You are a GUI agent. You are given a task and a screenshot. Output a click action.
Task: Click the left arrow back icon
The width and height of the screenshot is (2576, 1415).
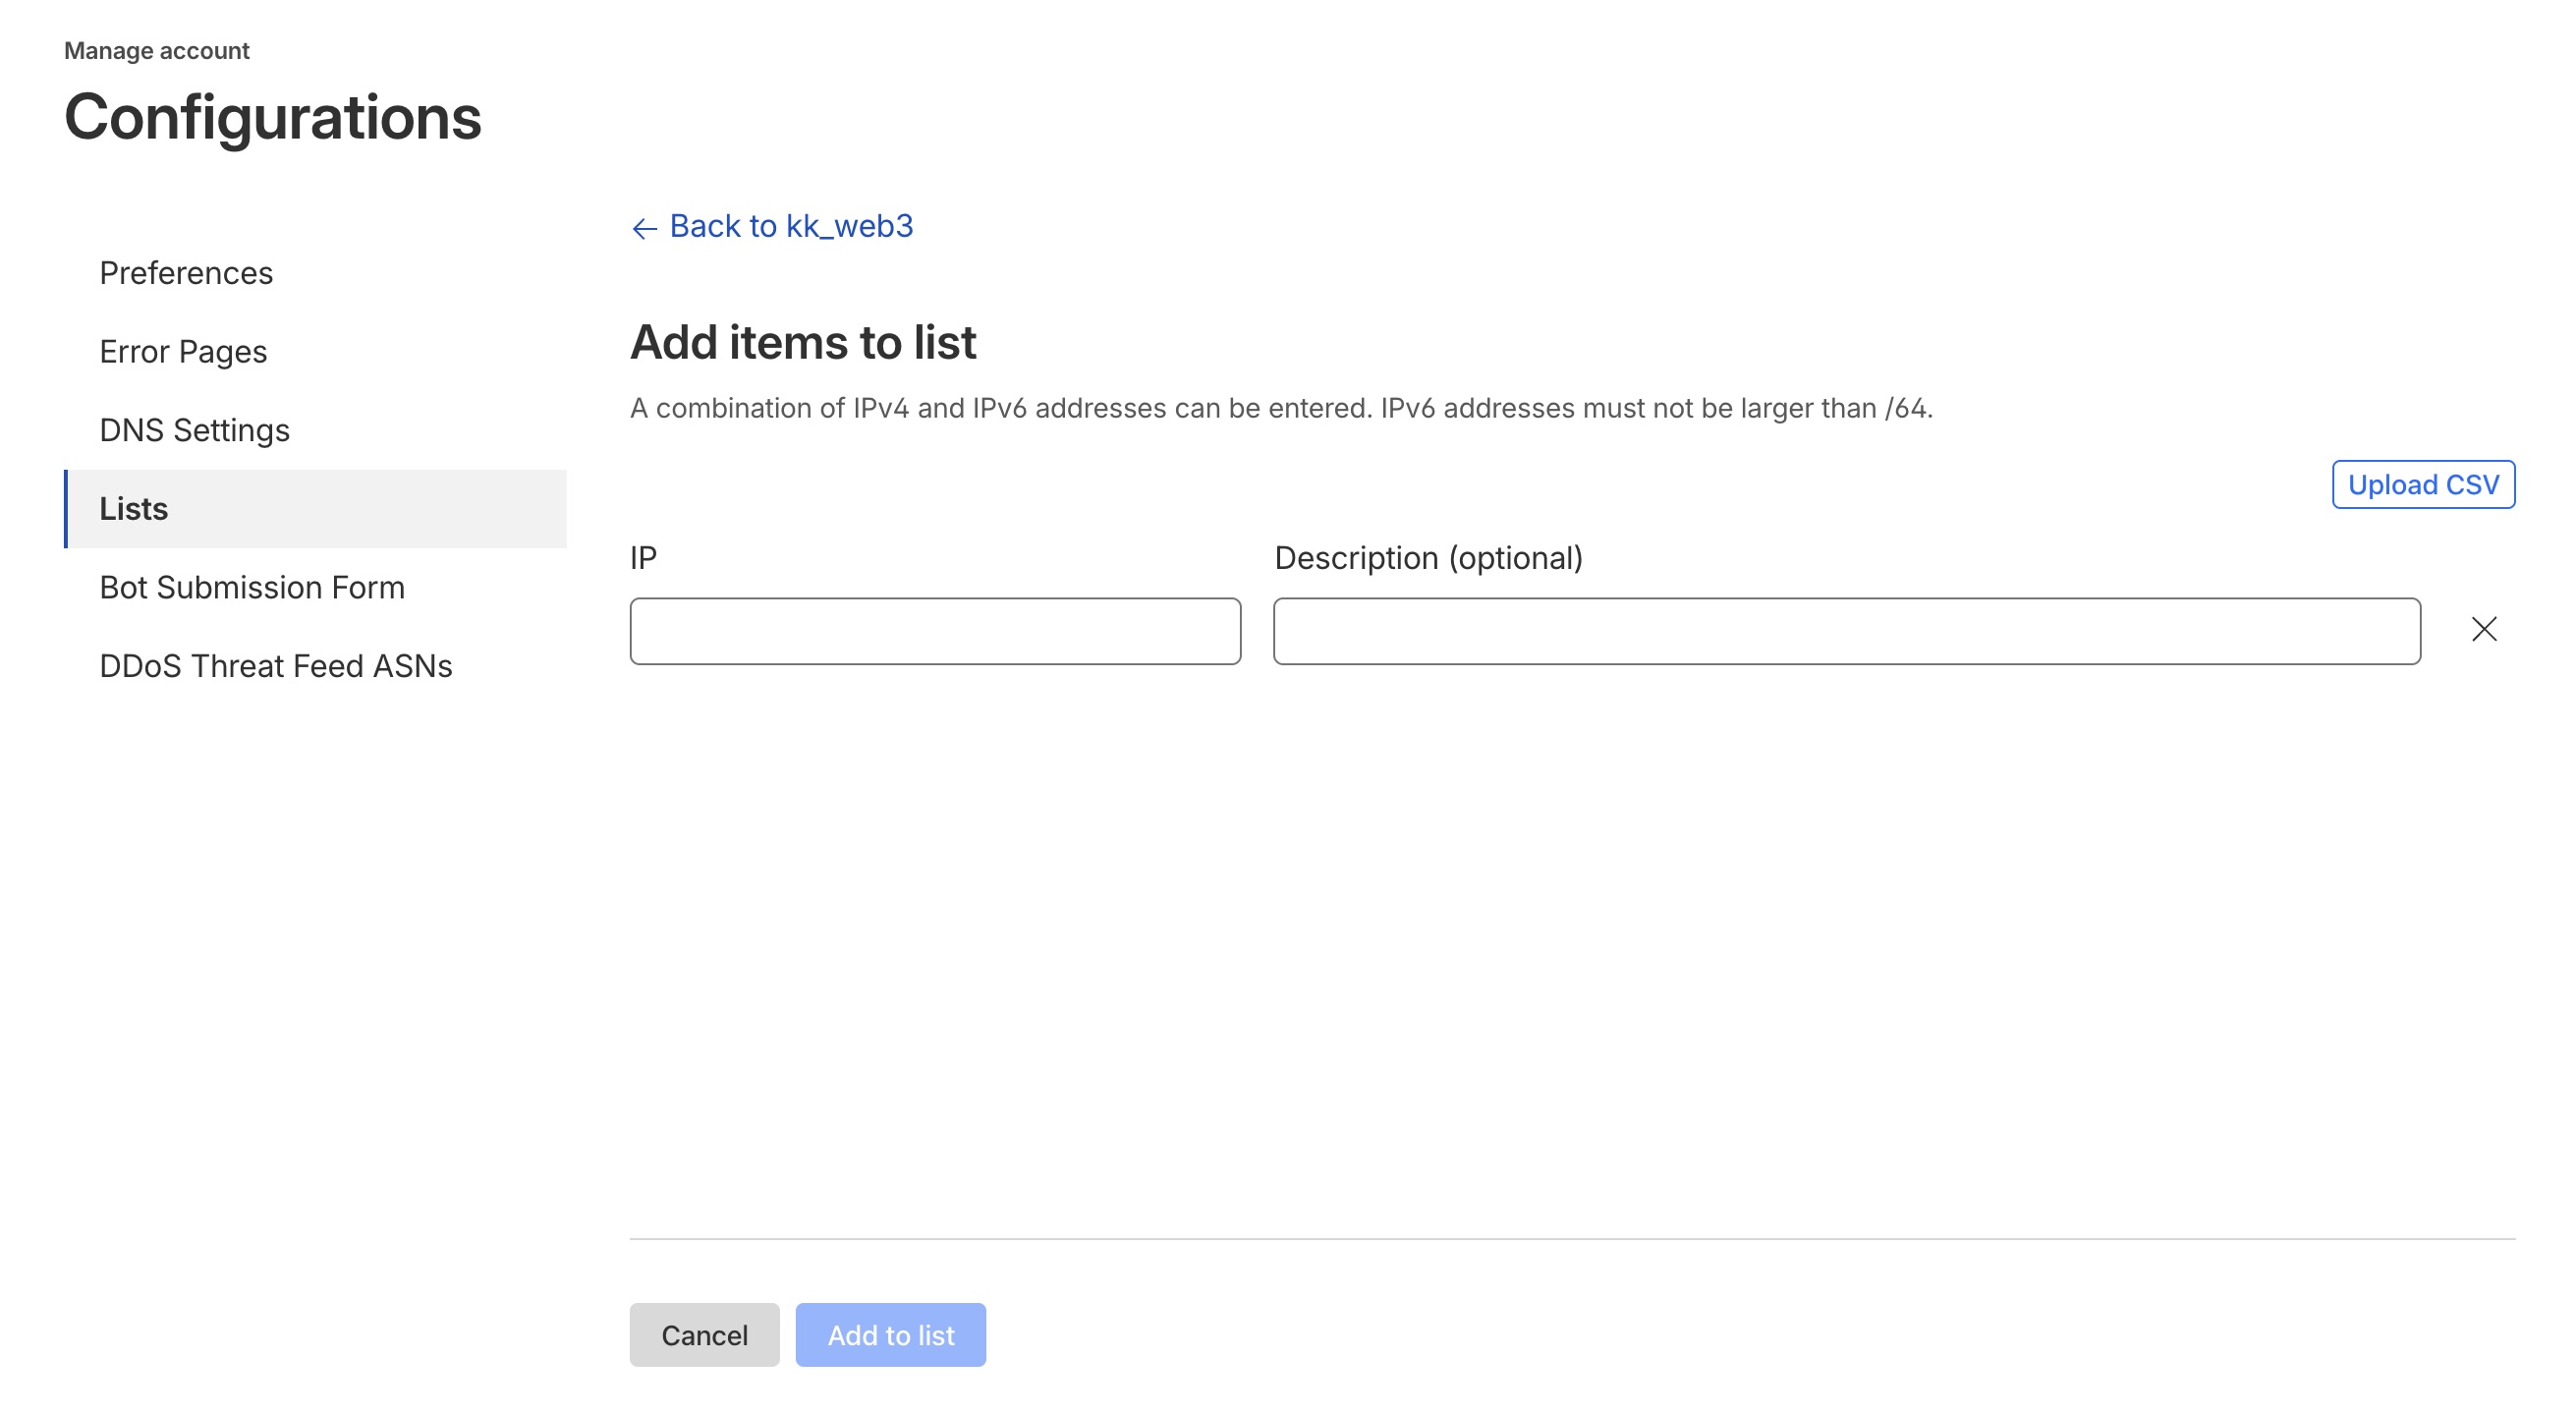click(x=644, y=228)
